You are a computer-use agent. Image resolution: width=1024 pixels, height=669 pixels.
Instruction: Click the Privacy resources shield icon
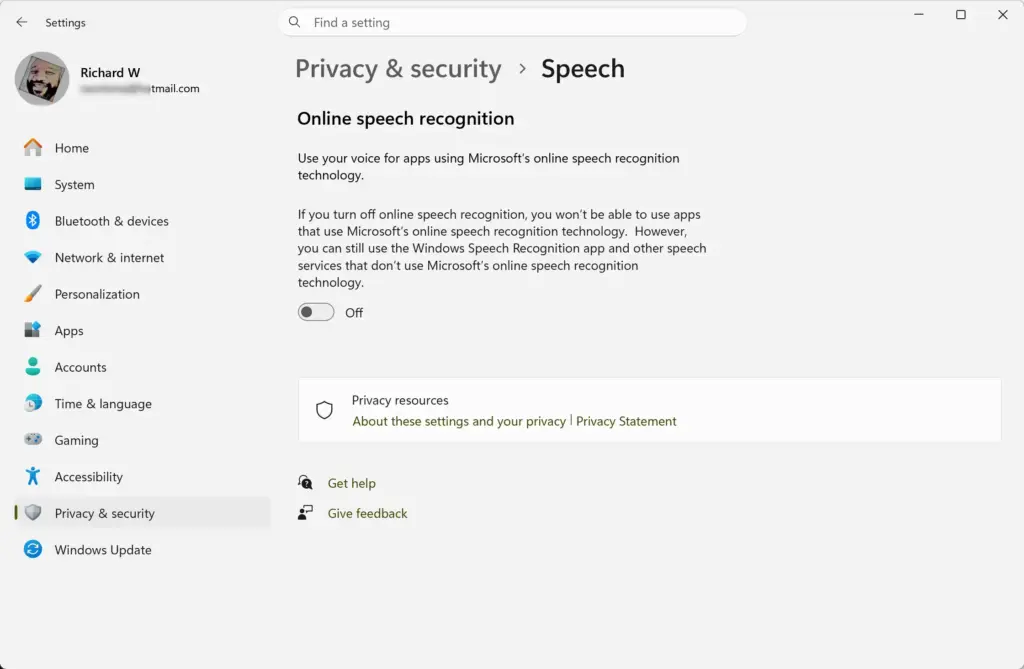(325, 410)
